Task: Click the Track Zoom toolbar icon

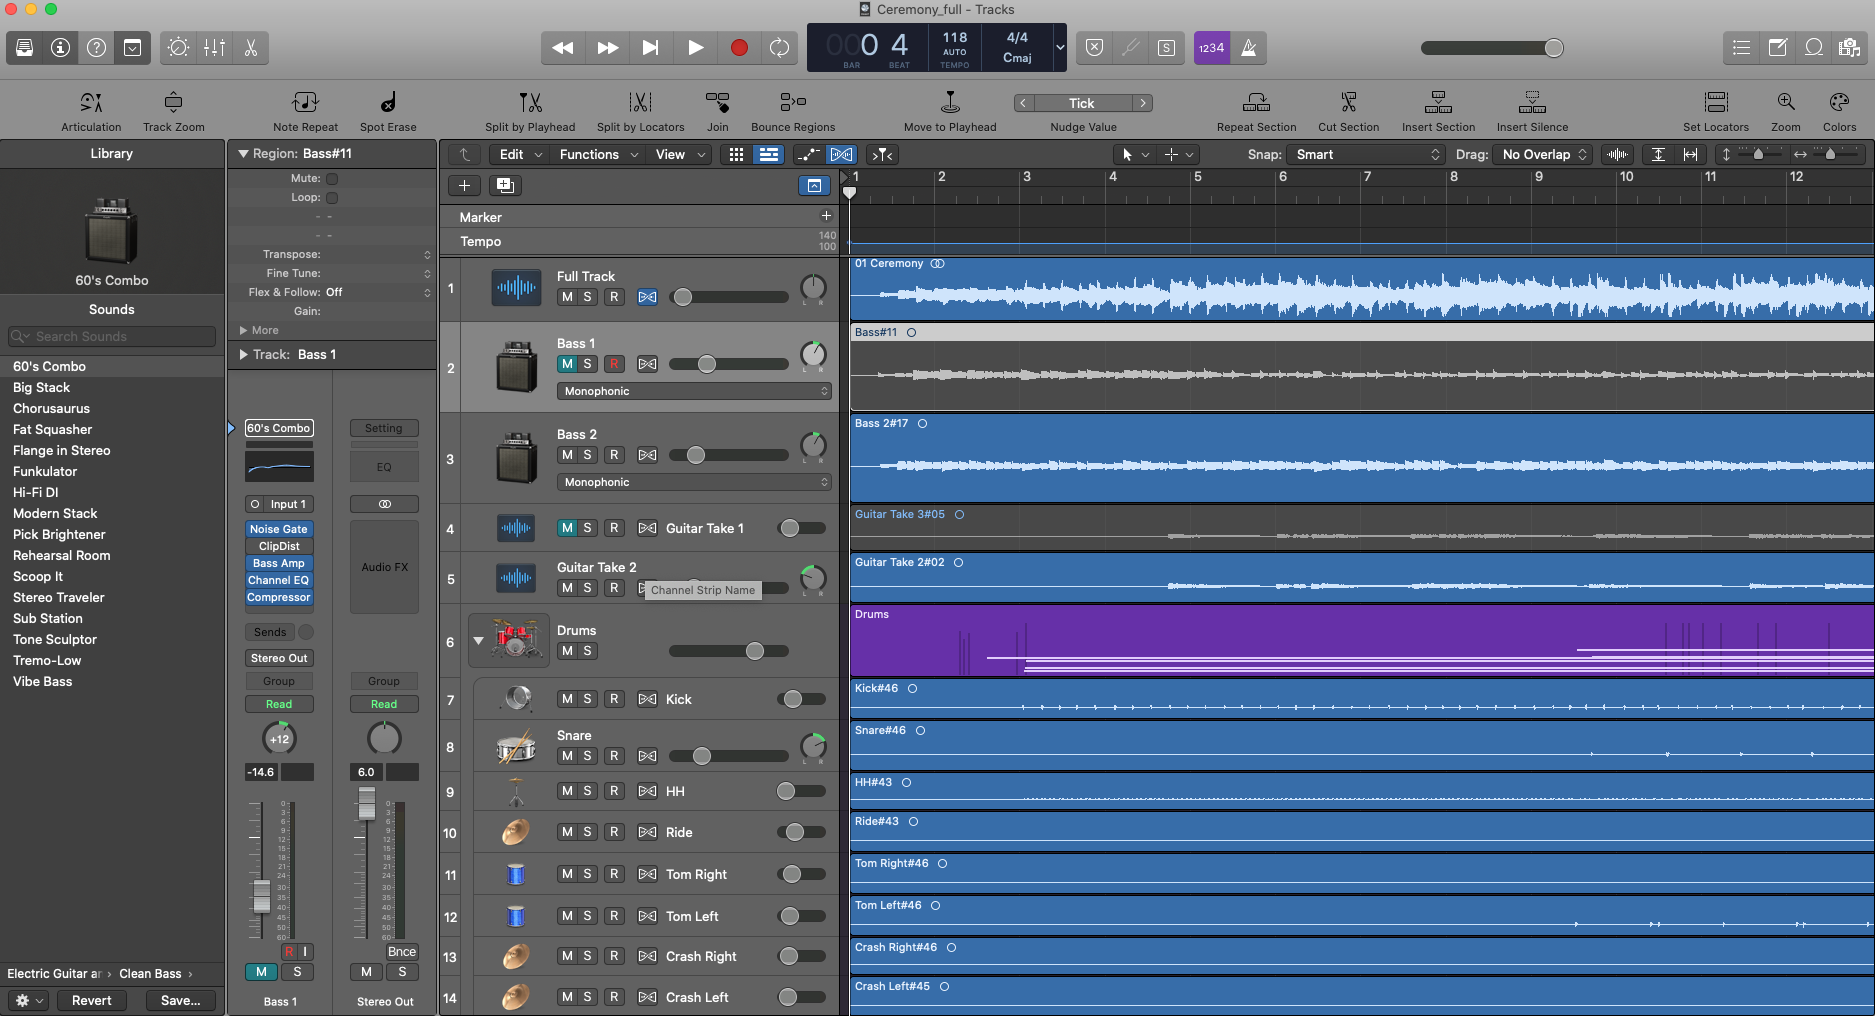Action: [x=173, y=111]
